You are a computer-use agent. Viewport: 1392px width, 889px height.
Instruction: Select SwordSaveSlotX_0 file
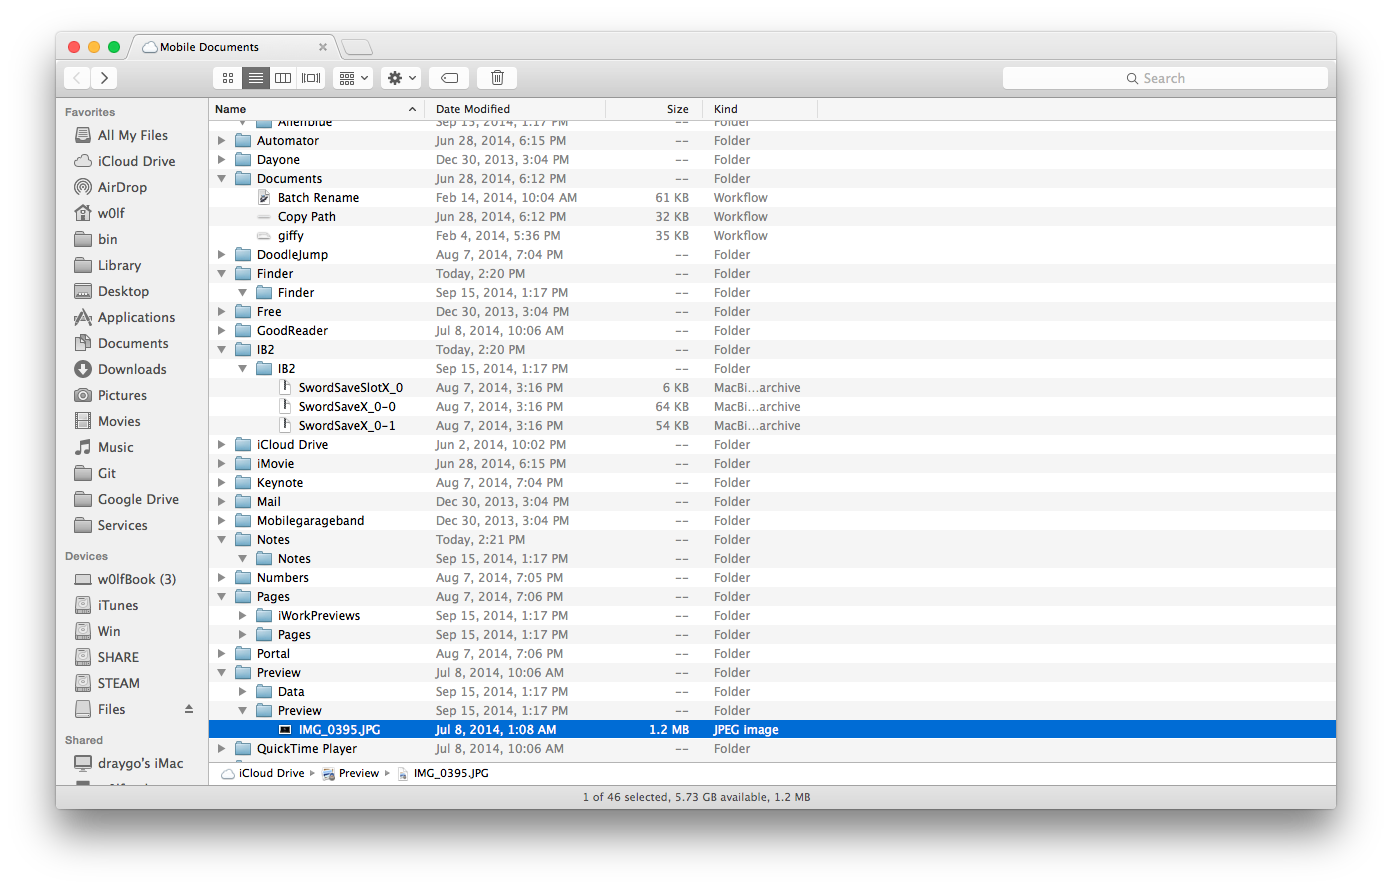(772, 388)
